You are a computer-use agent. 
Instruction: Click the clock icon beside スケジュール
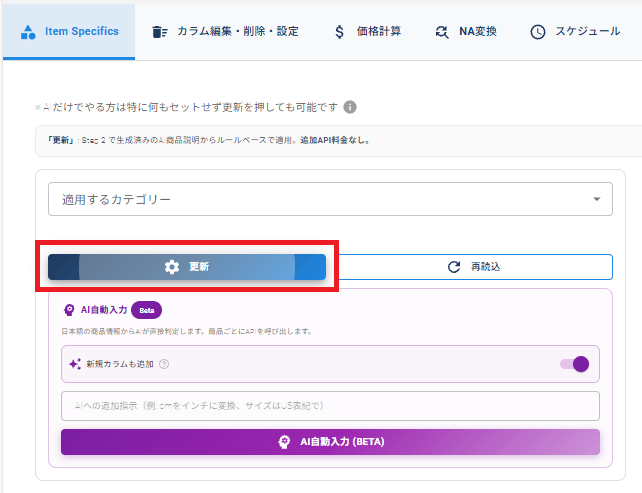click(538, 31)
